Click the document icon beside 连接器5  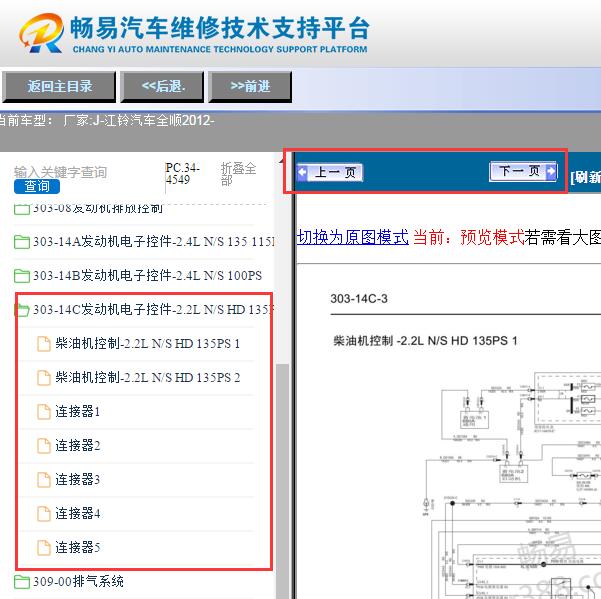pyautogui.click(x=44, y=548)
